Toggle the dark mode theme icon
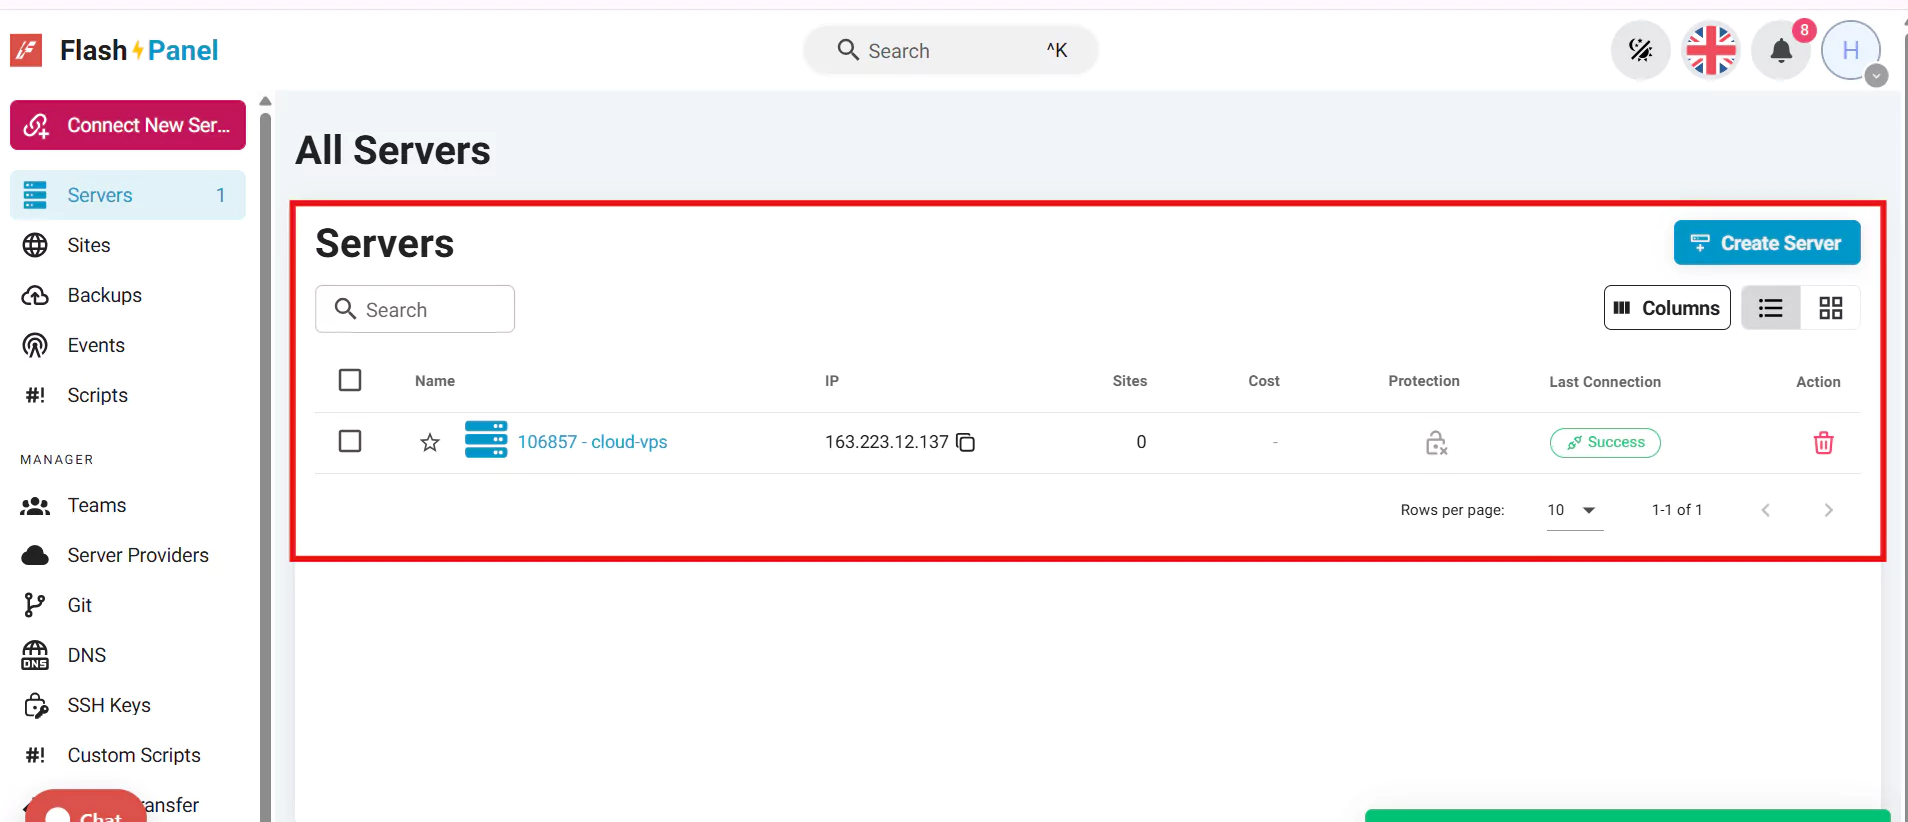 click(1640, 50)
